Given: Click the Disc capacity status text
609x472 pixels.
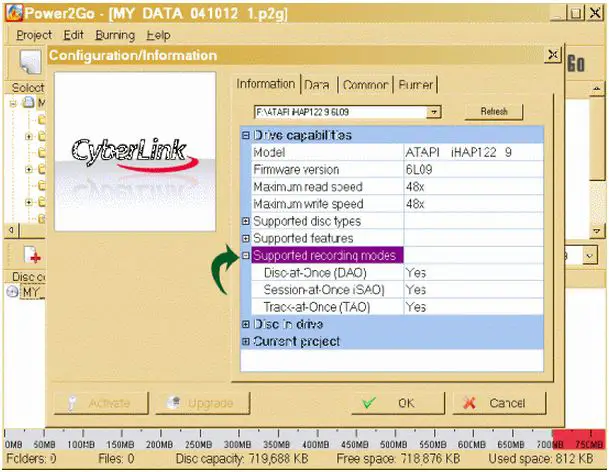Looking at the screenshot, I should tap(242, 459).
